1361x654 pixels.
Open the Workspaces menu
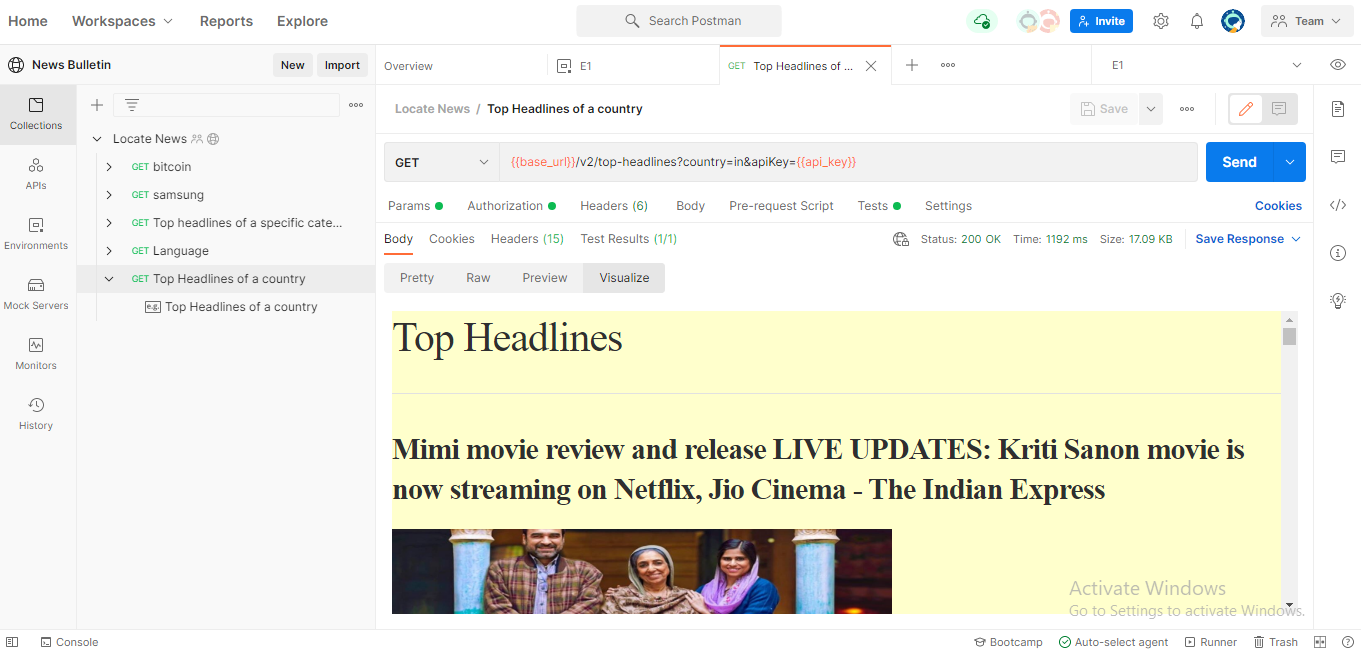(122, 21)
